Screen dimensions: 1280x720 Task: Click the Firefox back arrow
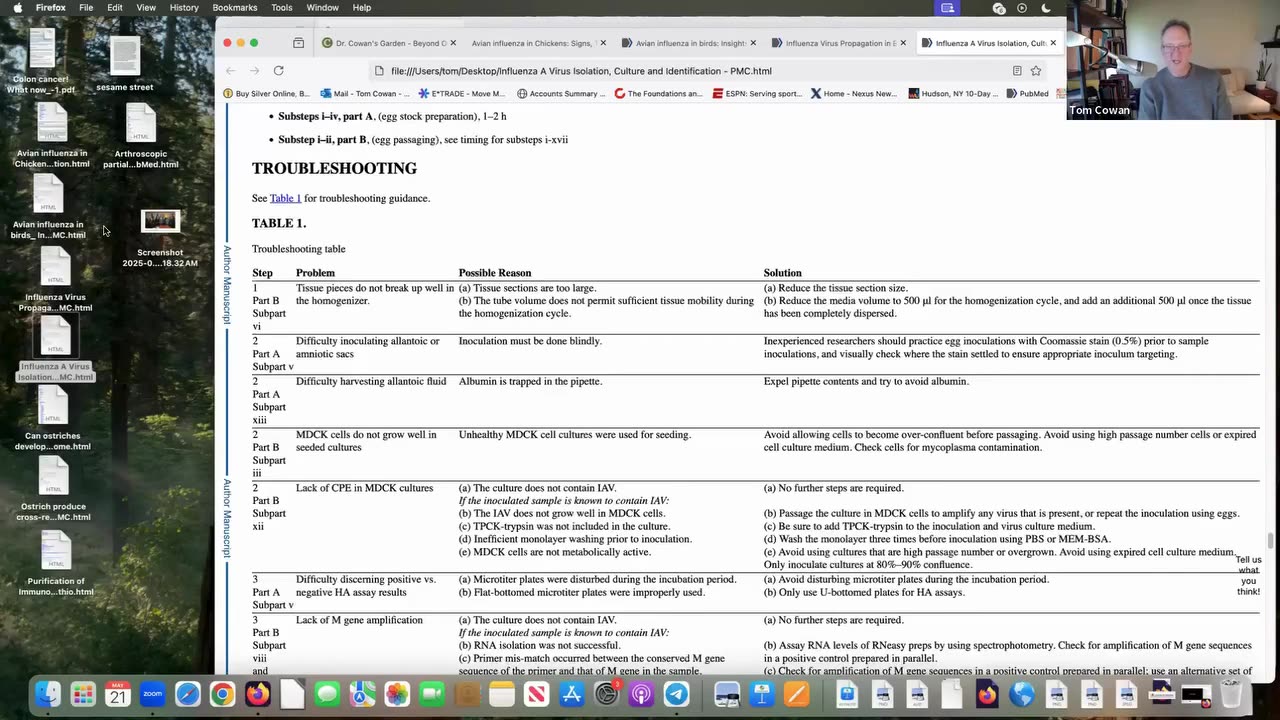pyautogui.click(x=231, y=71)
